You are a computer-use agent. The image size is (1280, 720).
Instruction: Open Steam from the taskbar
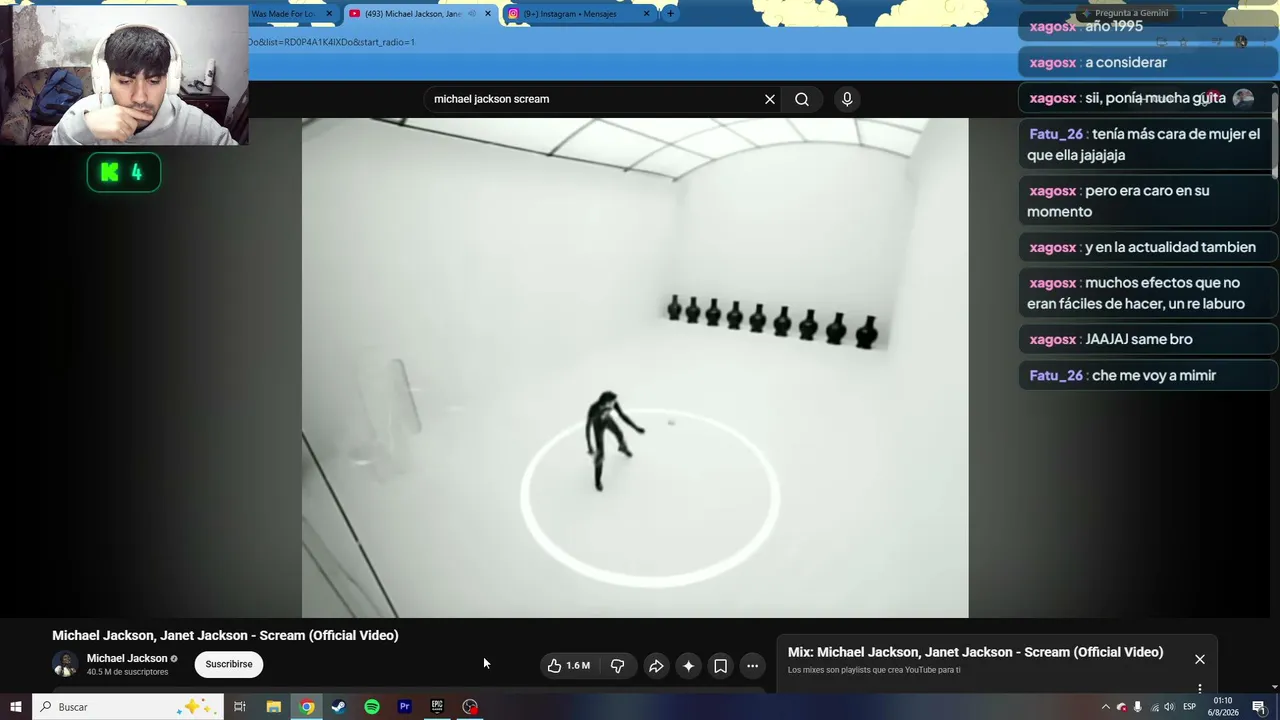339,707
